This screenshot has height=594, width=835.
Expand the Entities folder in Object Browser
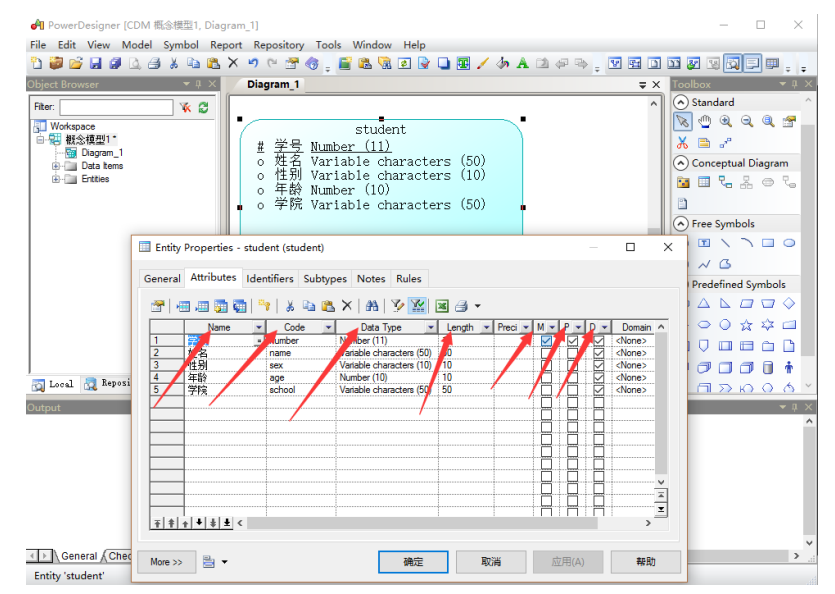tap(57, 179)
